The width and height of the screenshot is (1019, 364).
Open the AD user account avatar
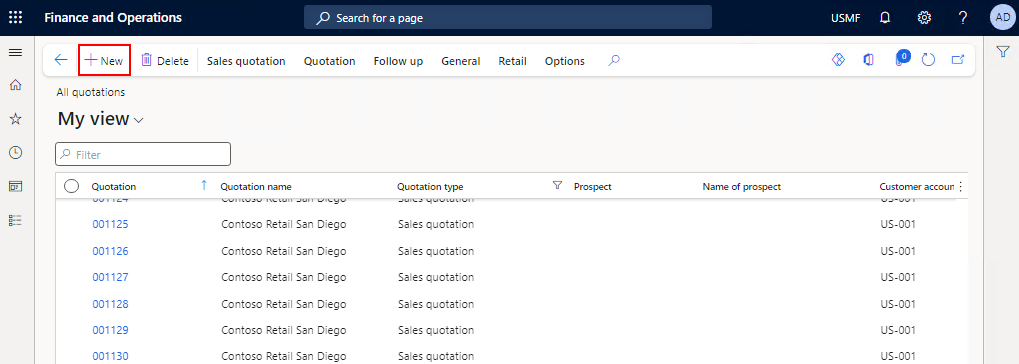coord(1003,18)
